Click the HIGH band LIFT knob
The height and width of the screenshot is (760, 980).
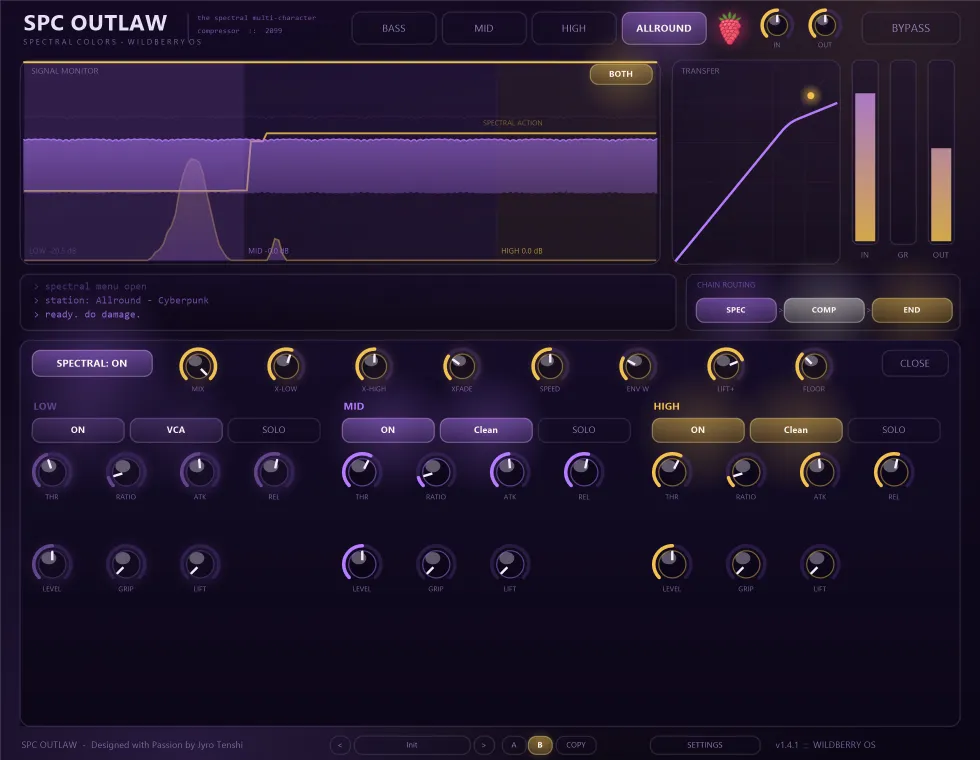819,564
